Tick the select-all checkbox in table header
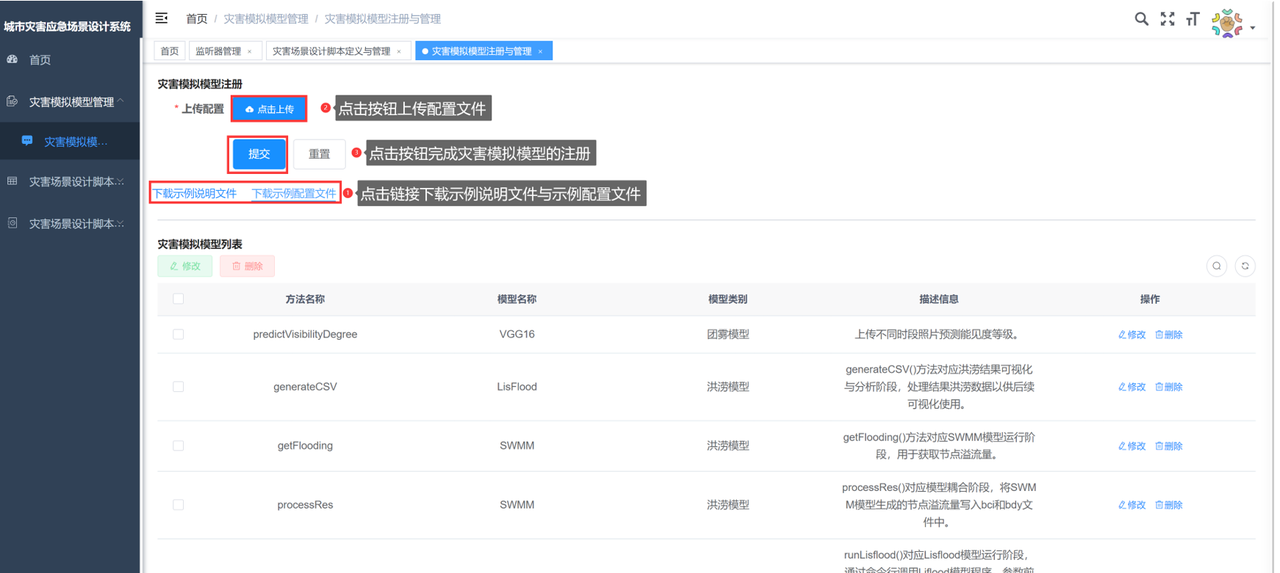Screen dimensions: 1280x573 coord(178,299)
